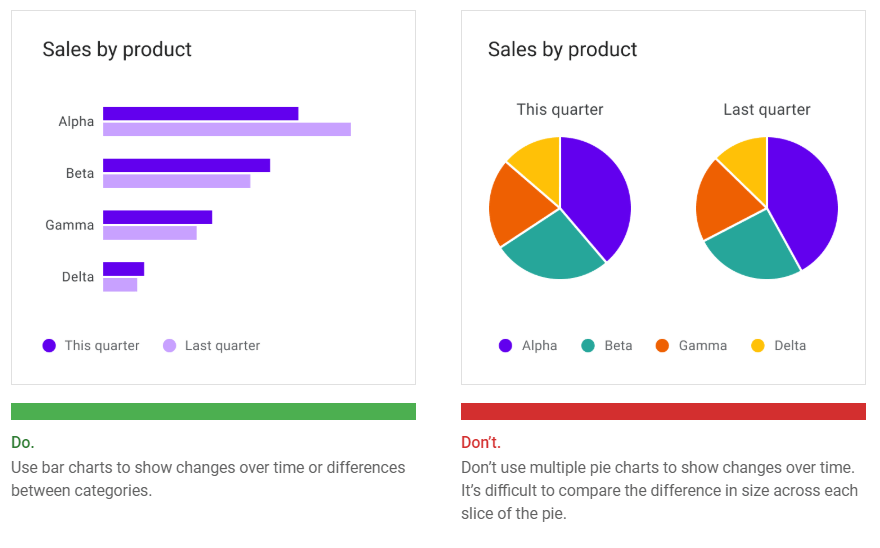
Task: Click the purple This quarter legend dot
Action: tap(49, 346)
